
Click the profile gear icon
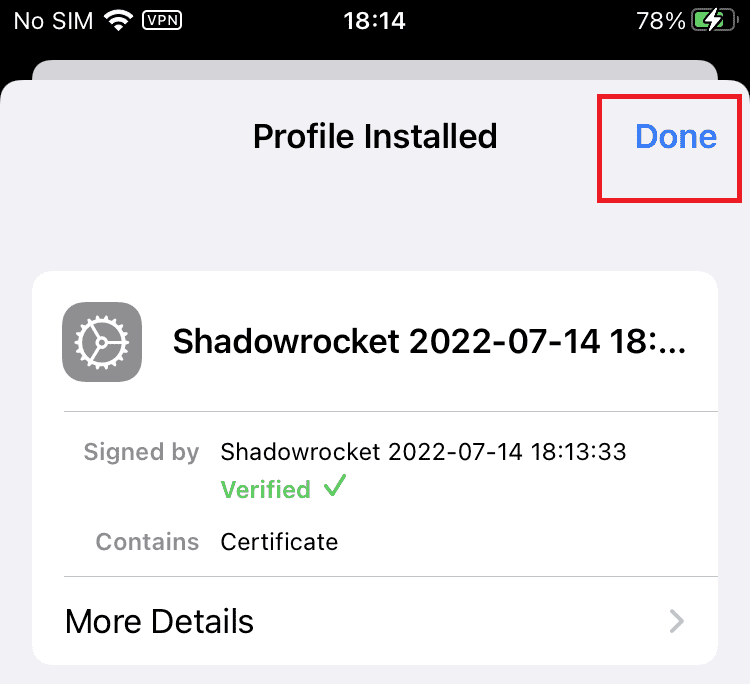[x=102, y=342]
